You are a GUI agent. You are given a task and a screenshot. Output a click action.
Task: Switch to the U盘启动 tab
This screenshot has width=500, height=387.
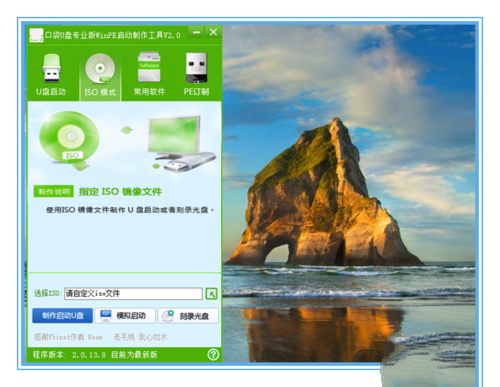(51, 75)
